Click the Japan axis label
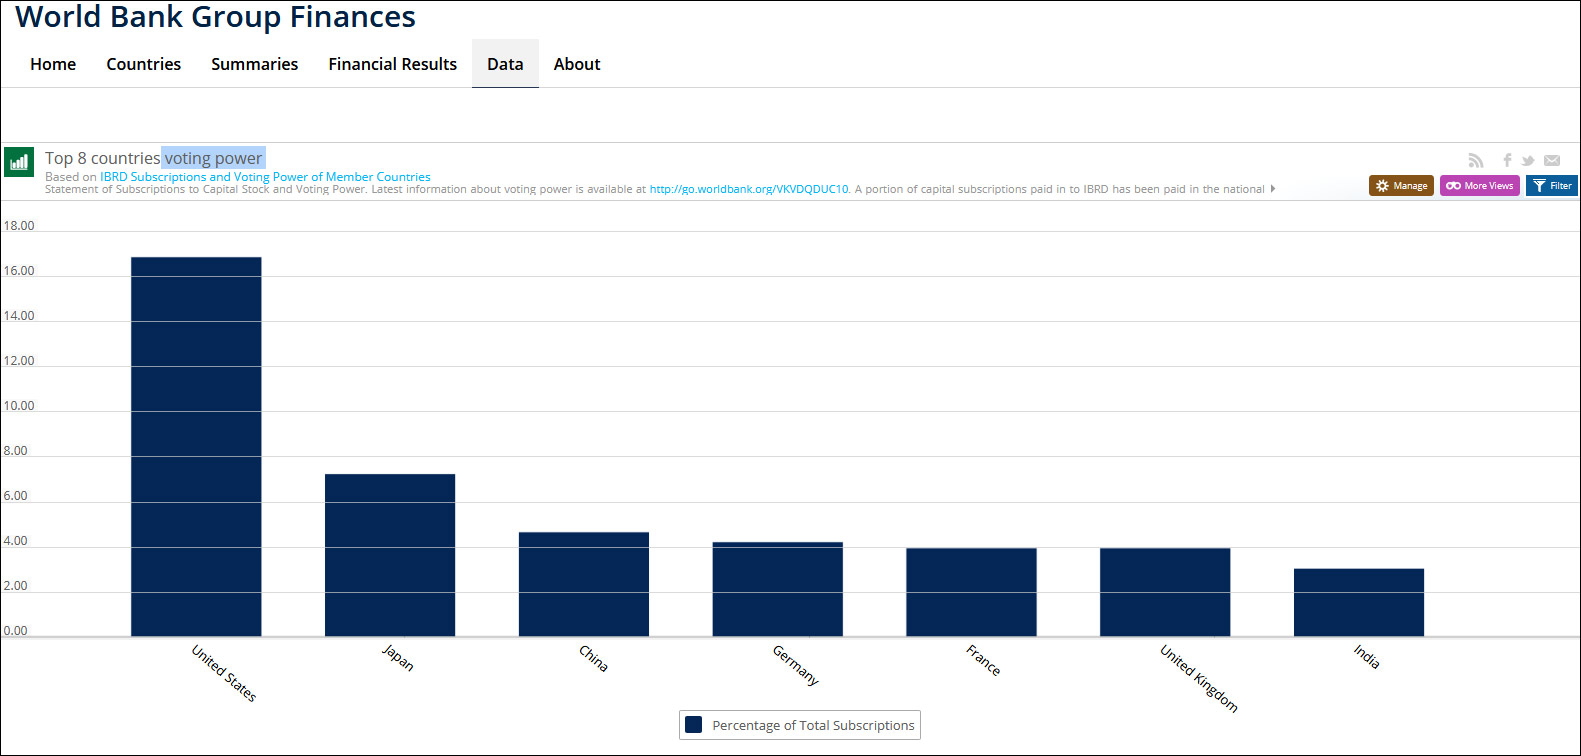 point(398,657)
